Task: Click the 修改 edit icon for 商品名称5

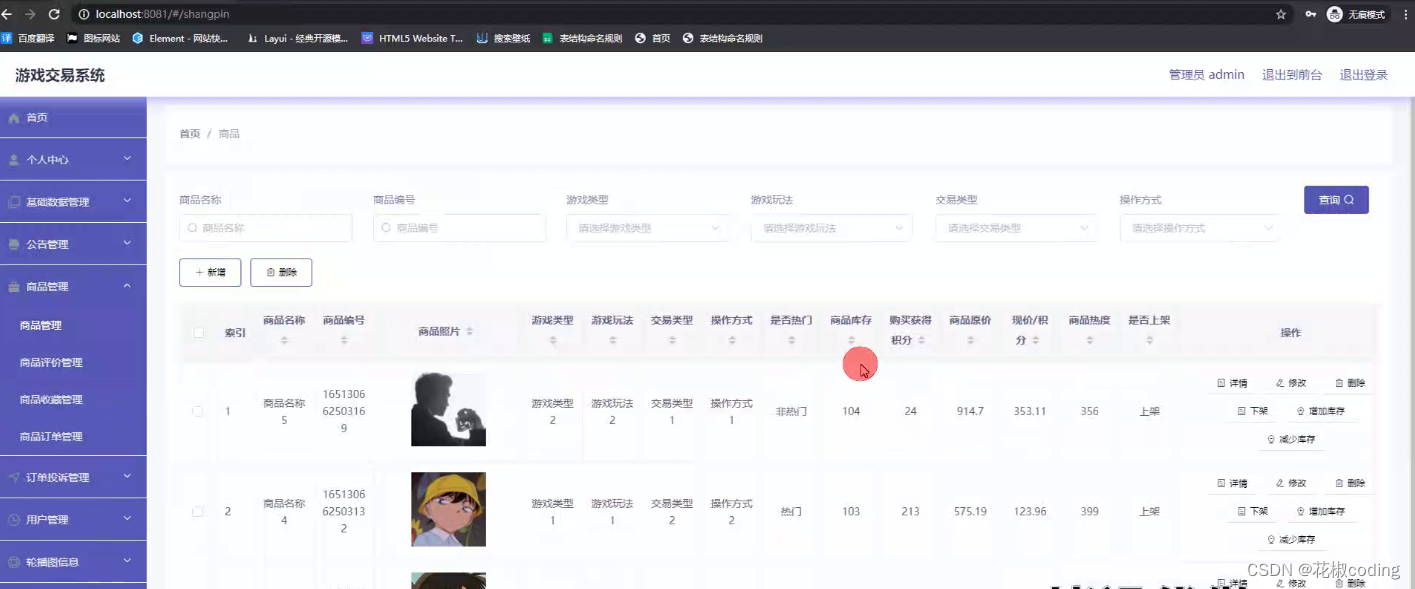Action: click(x=1279, y=383)
